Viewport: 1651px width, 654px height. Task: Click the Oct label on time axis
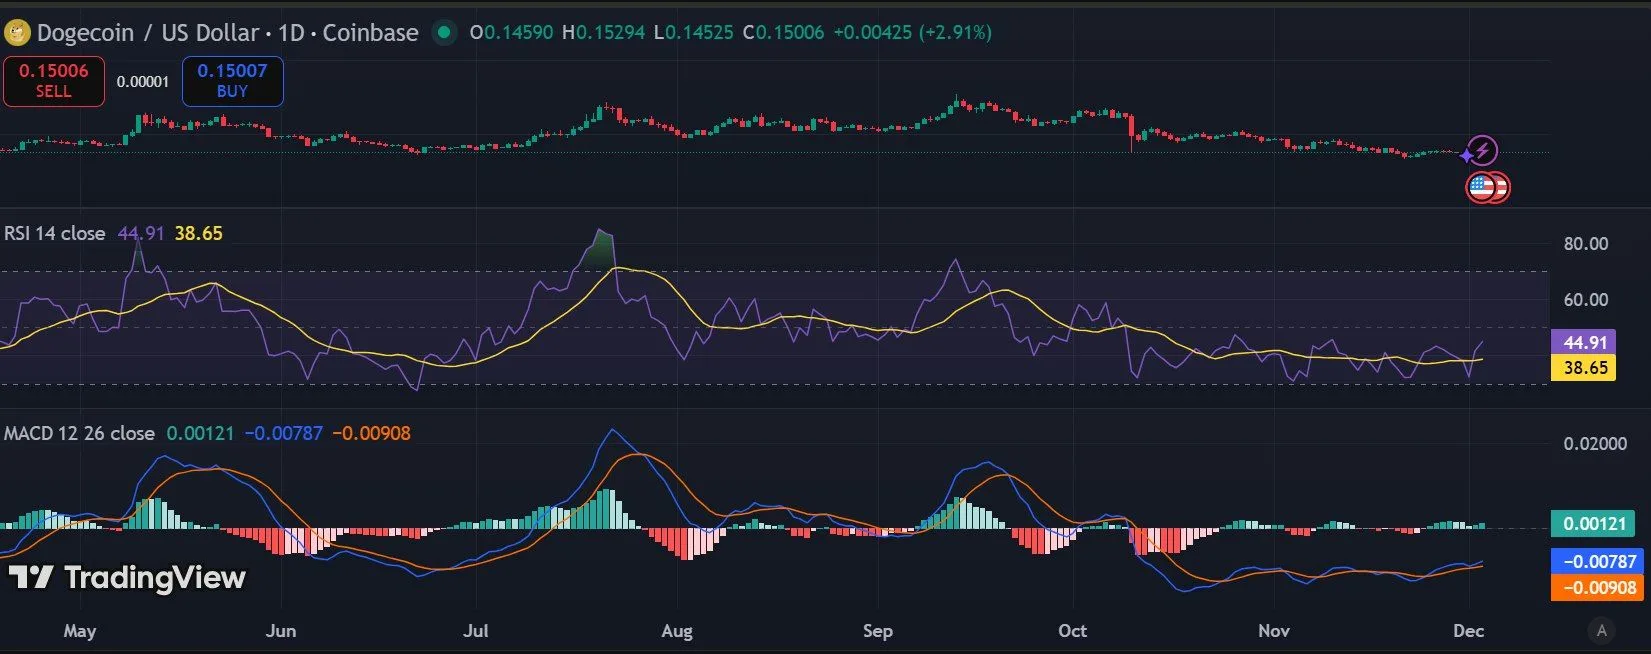[1072, 630]
